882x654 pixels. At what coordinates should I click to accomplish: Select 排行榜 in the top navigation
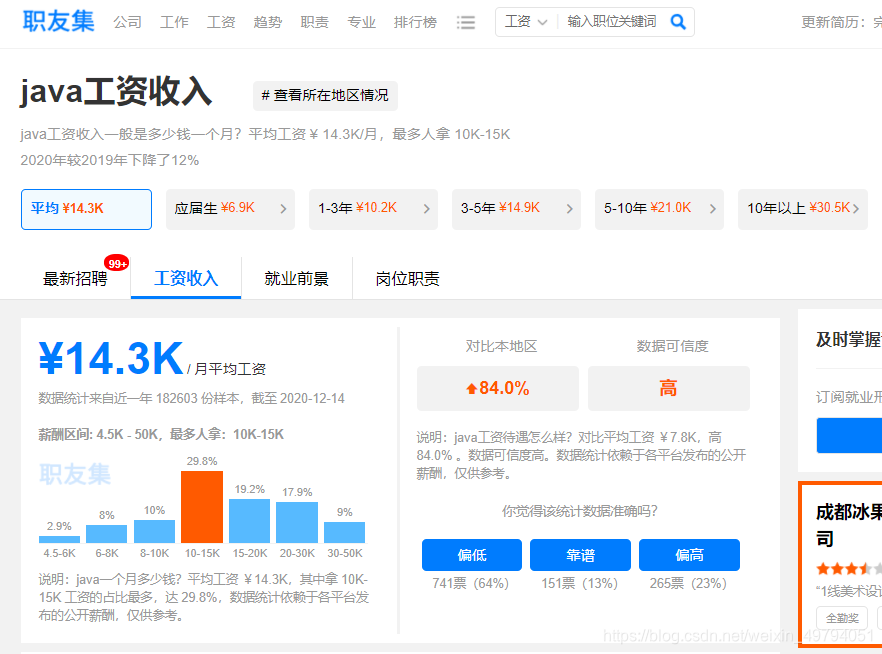(415, 21)
